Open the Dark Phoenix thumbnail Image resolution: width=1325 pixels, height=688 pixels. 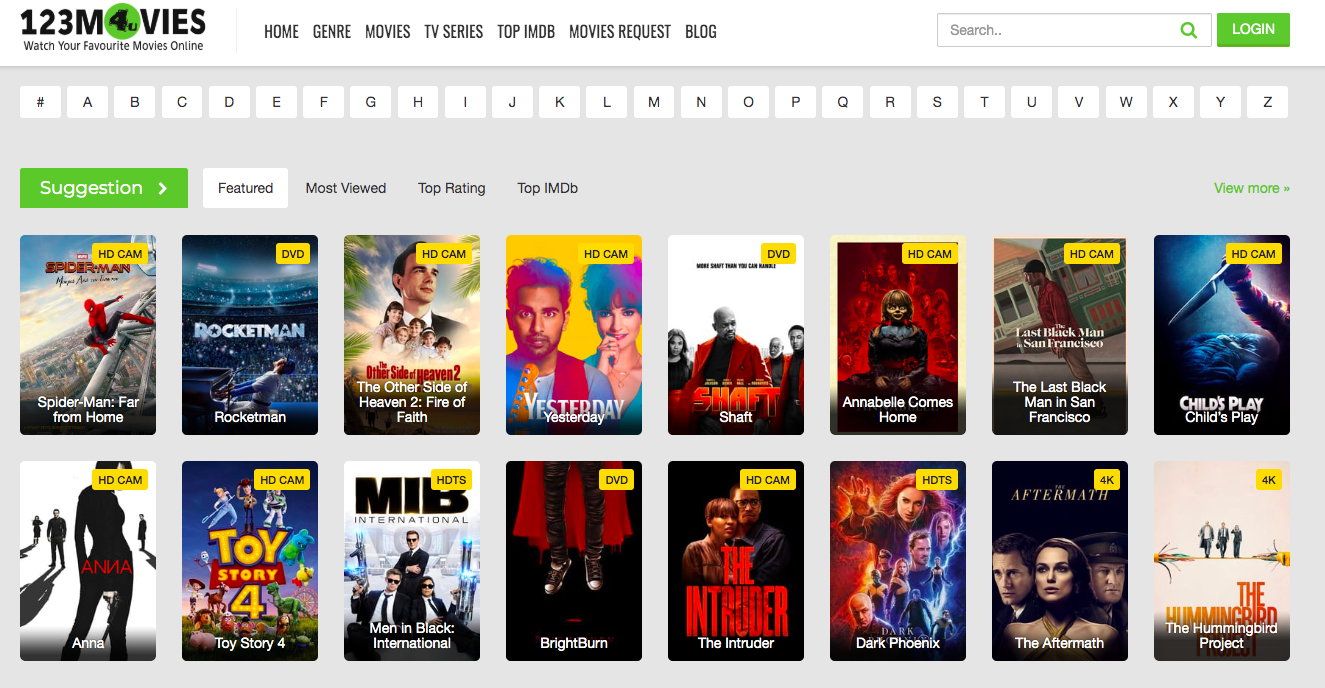point(898,561)
